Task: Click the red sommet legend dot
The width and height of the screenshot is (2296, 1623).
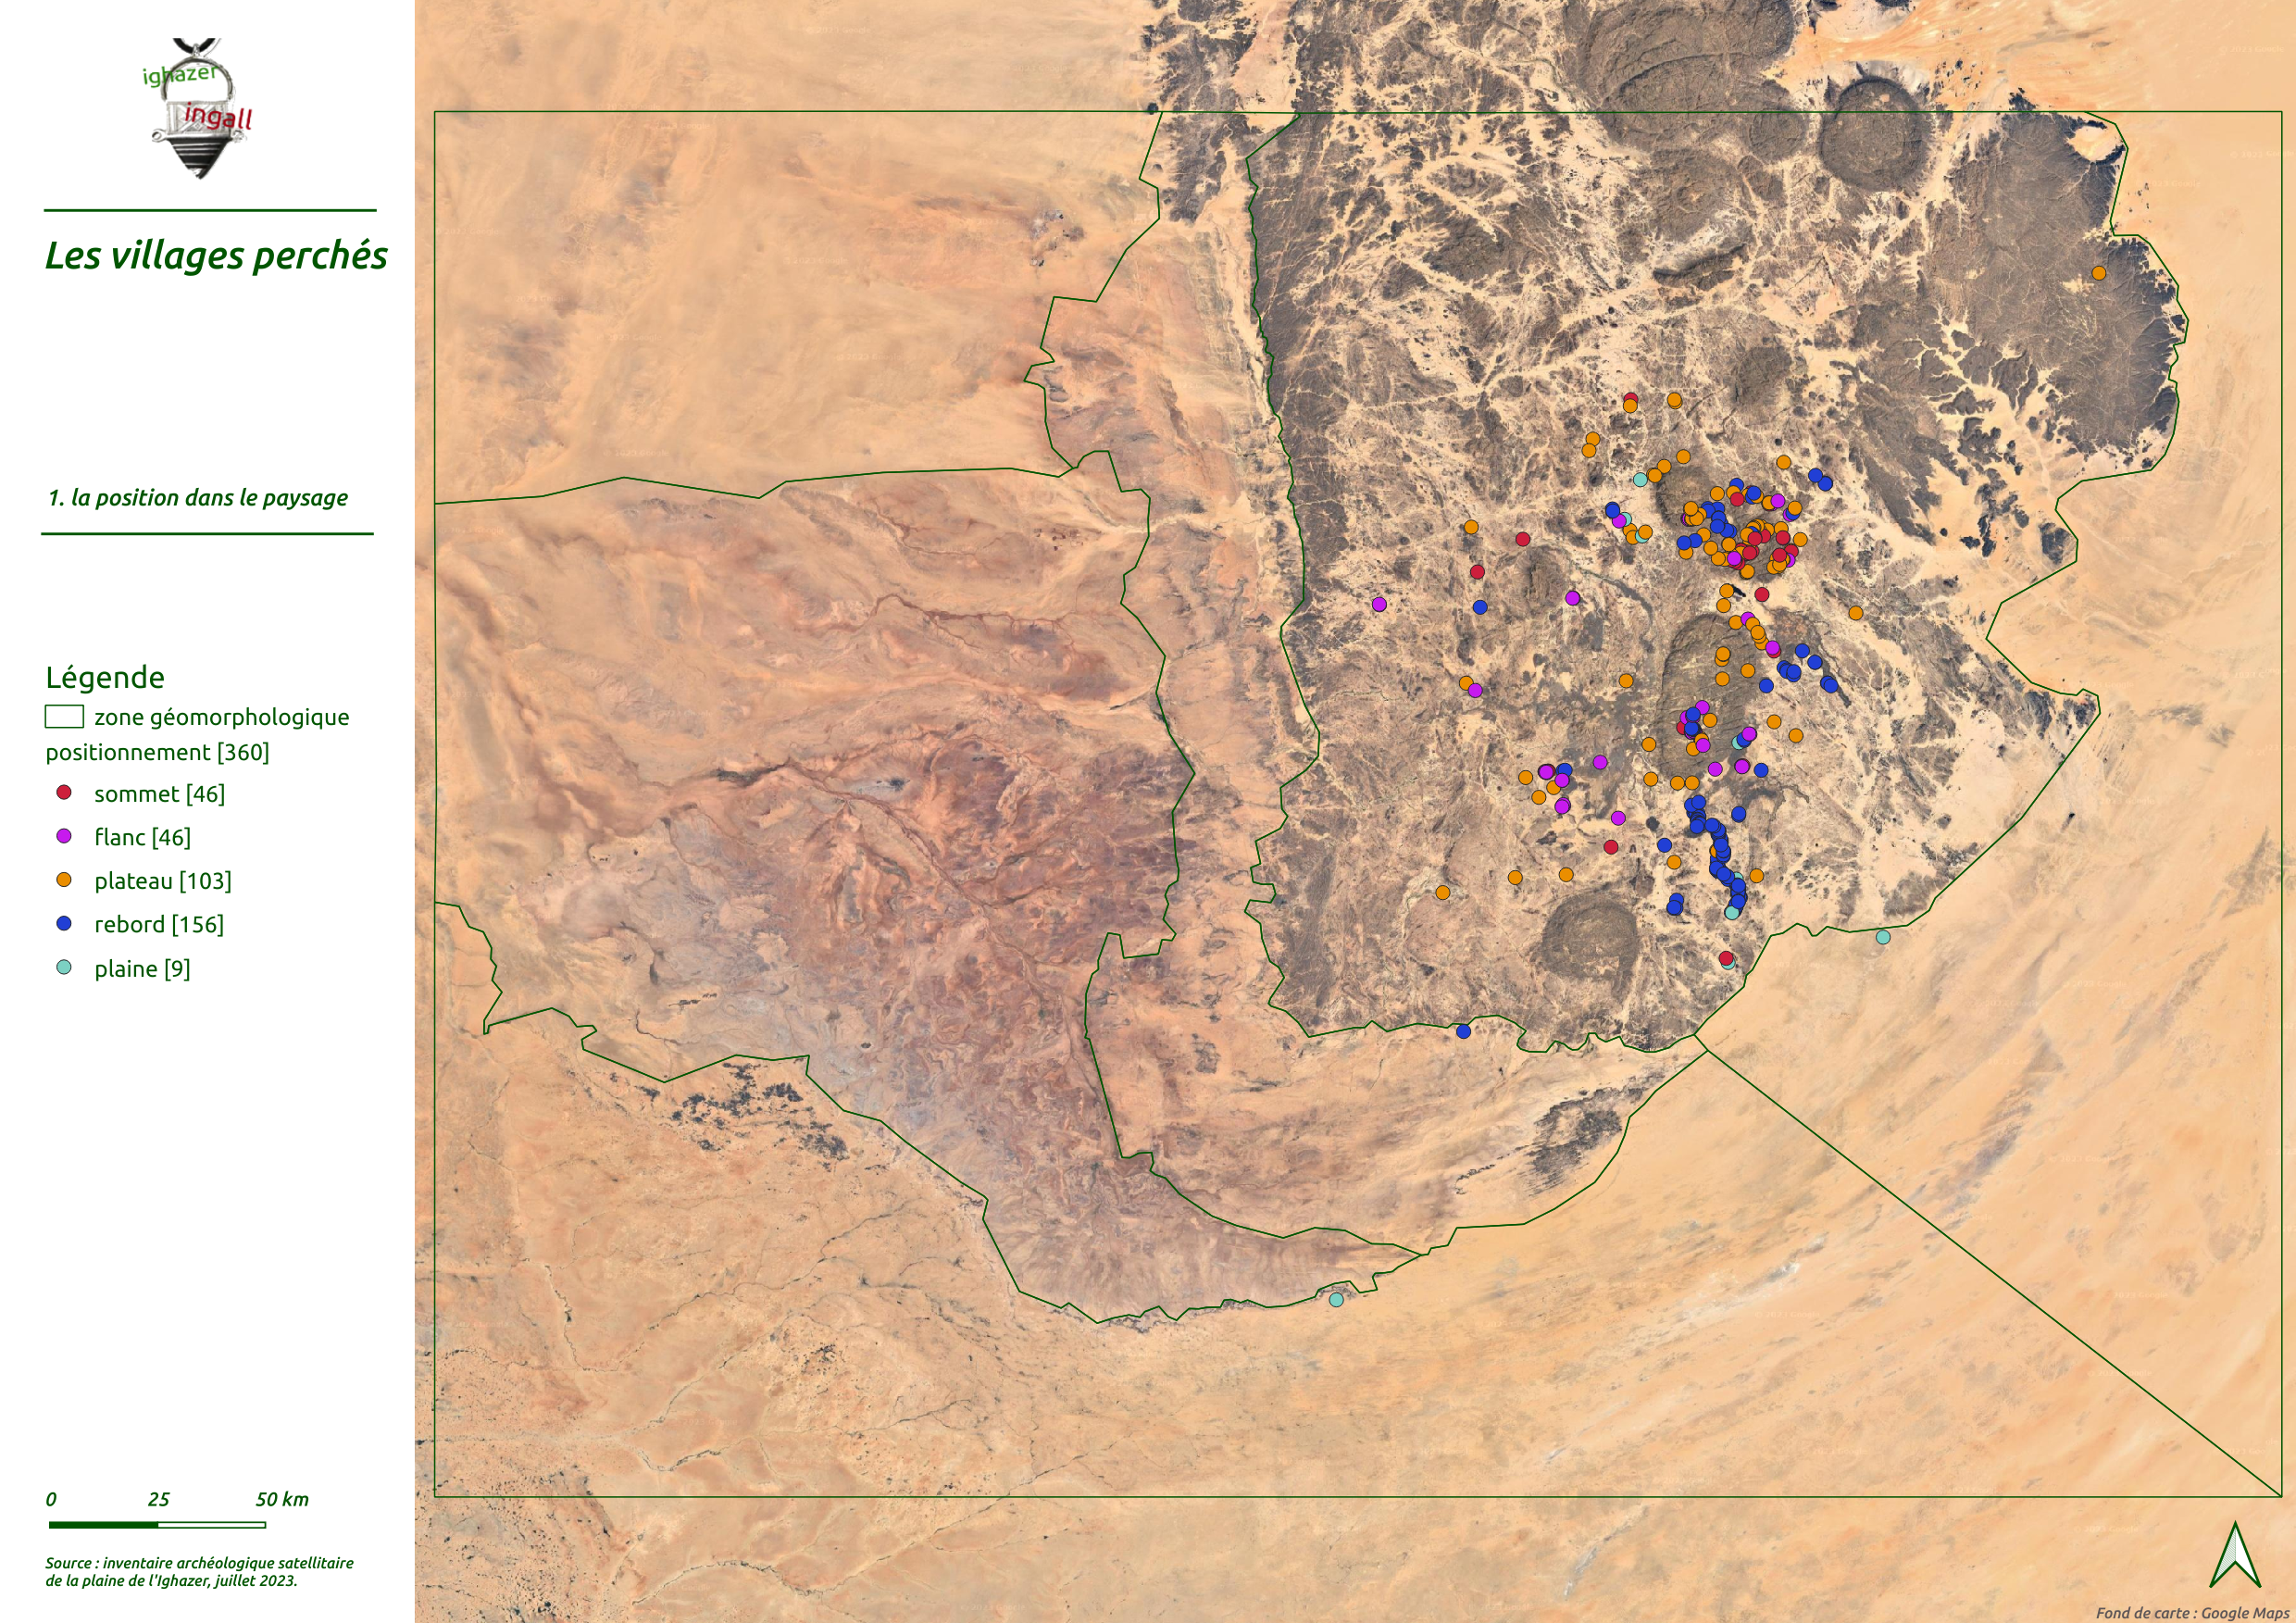Action: [64, 792]
